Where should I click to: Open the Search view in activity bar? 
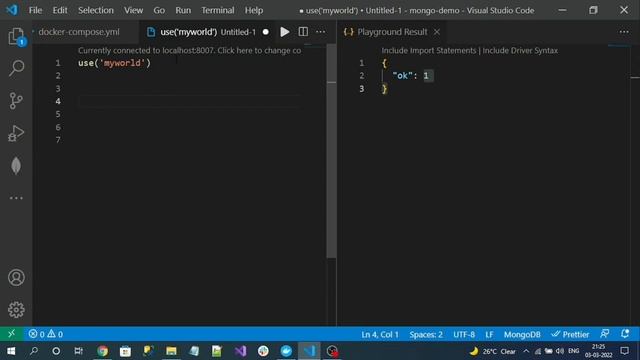tap(16, 68)
